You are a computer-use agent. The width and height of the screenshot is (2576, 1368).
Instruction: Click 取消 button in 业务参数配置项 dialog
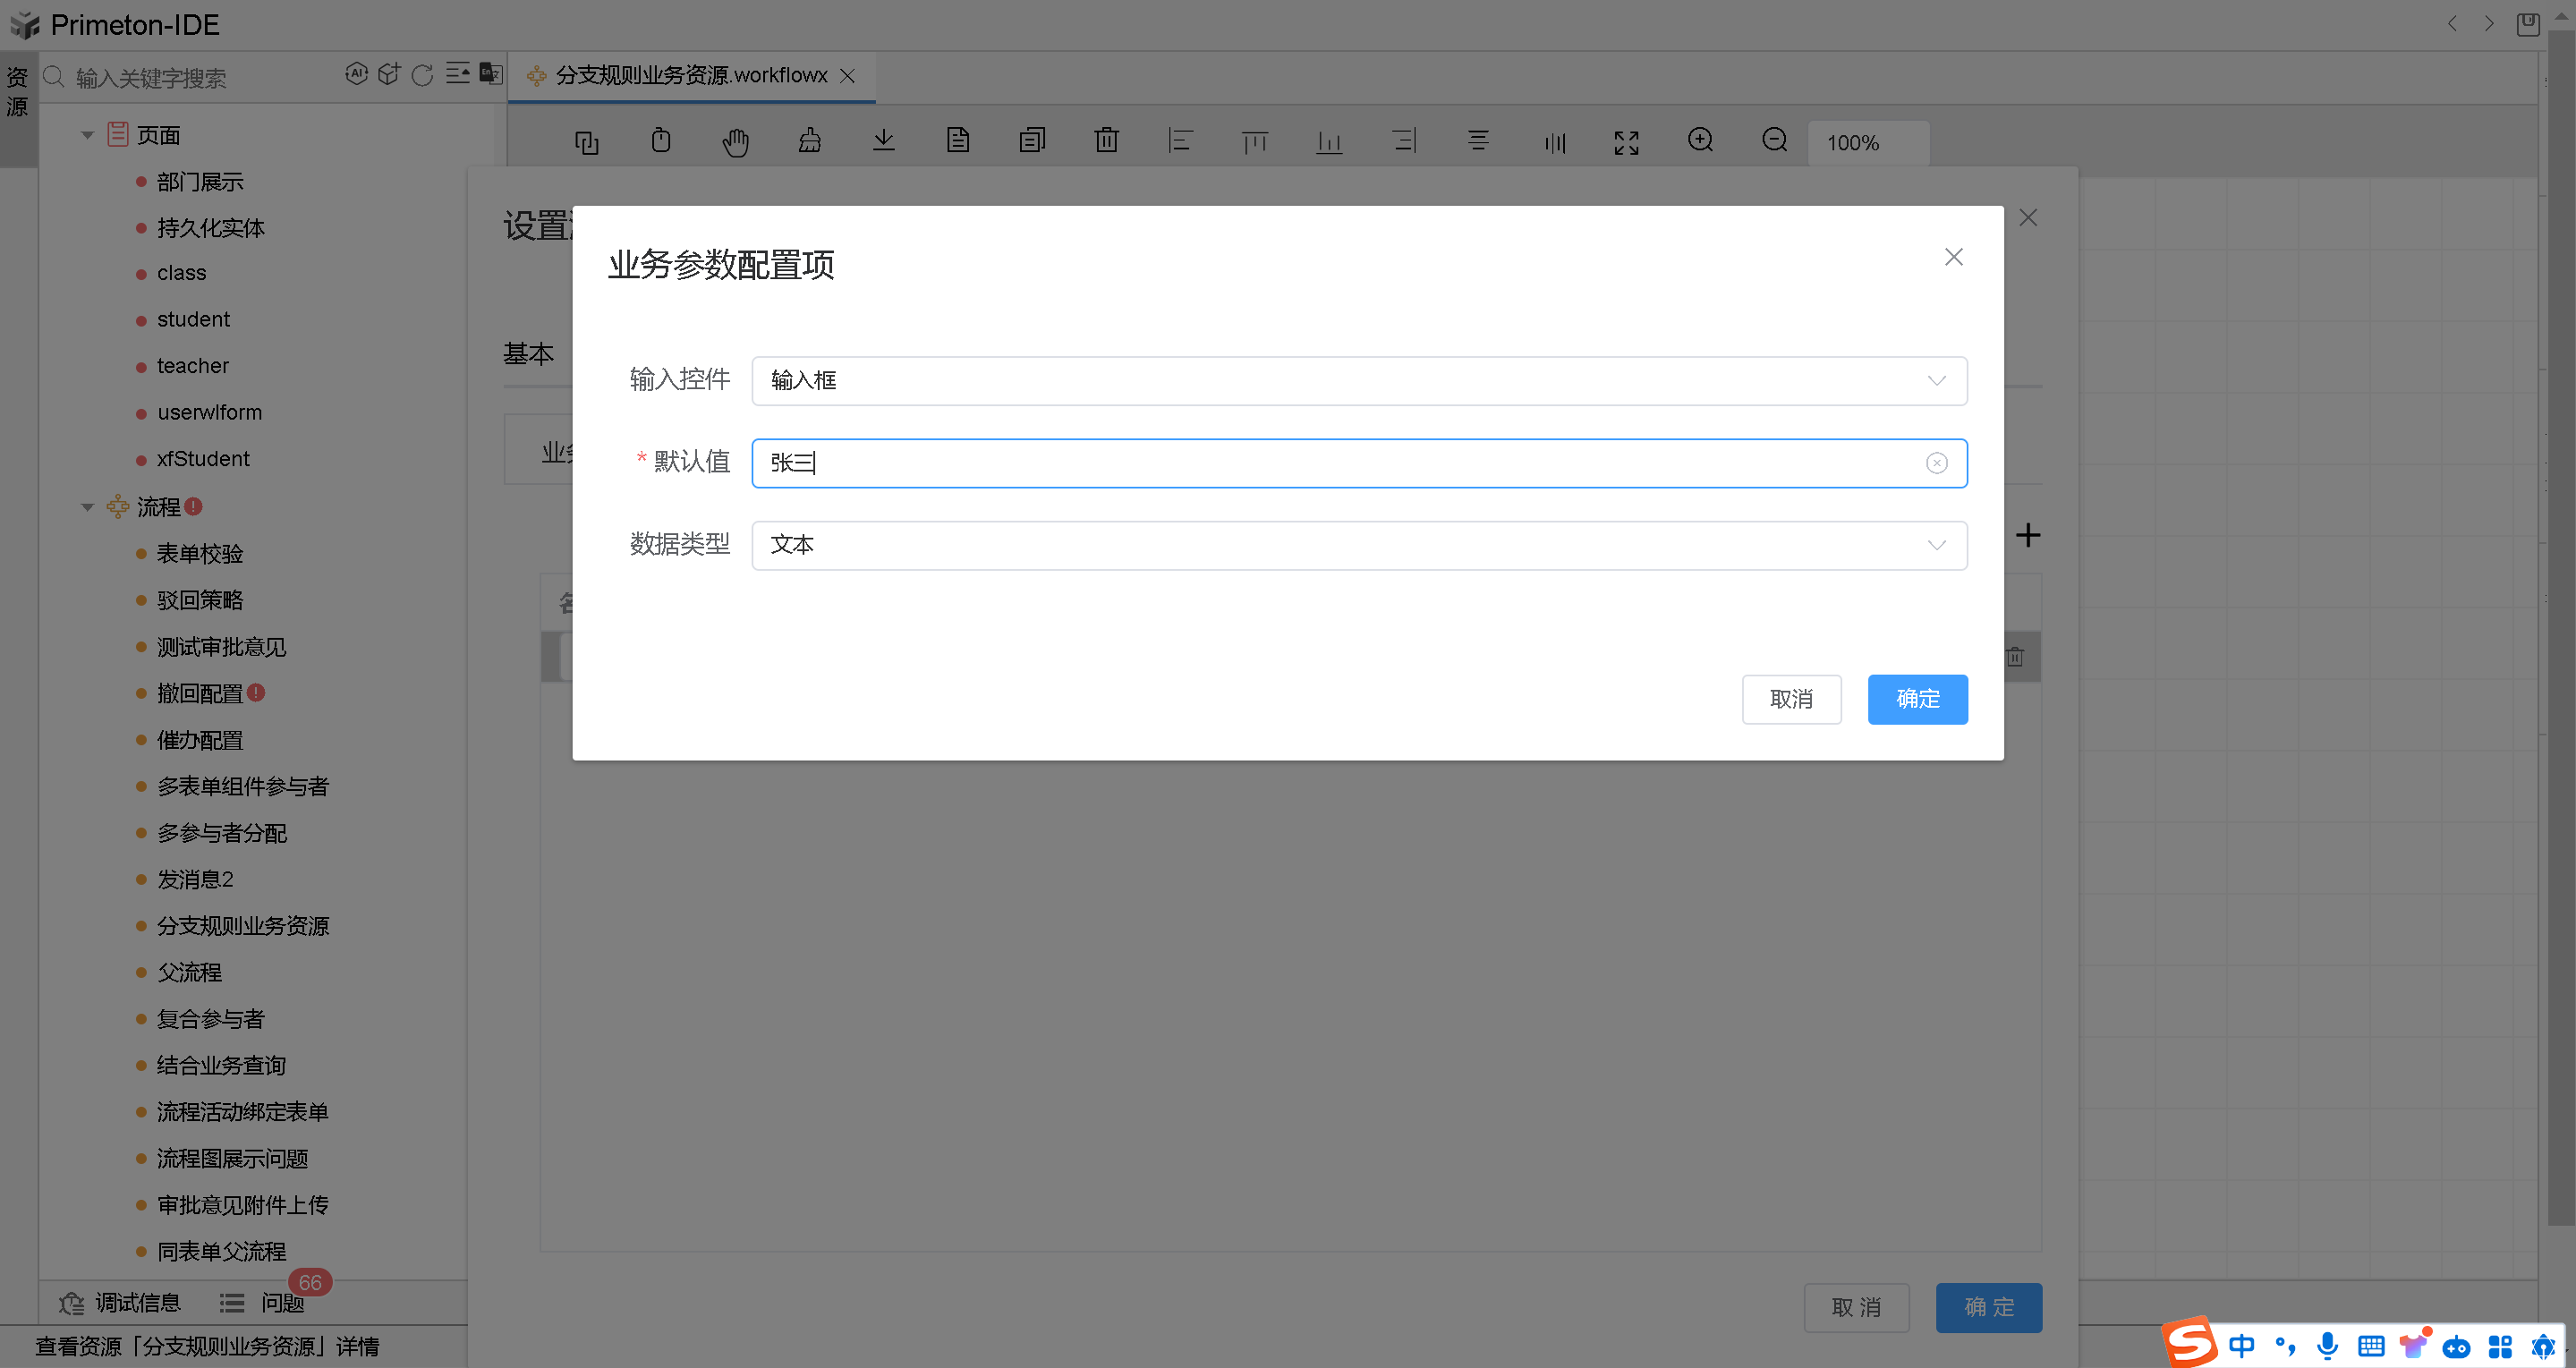pos(1790,699)
